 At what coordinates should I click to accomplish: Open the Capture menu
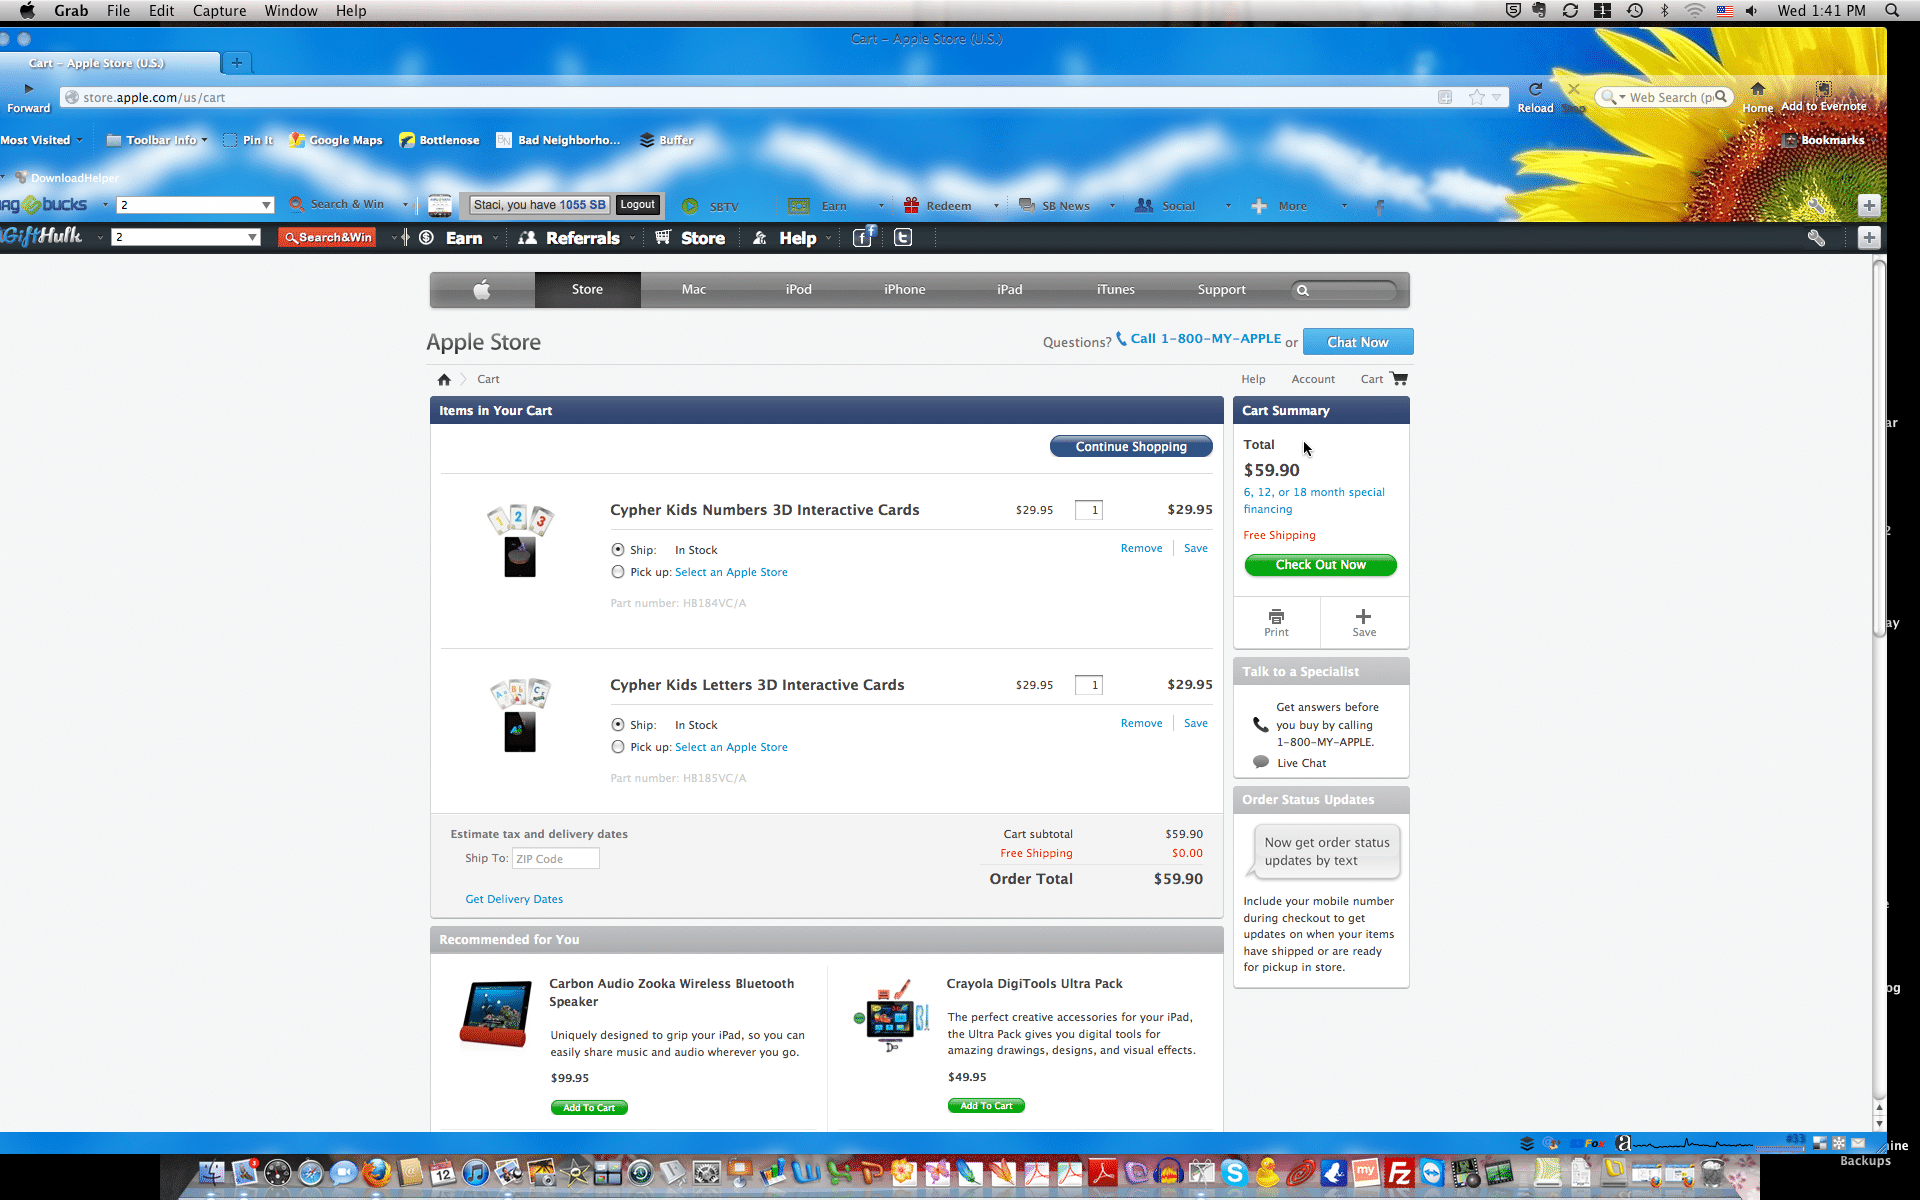[x=219, y=11]
